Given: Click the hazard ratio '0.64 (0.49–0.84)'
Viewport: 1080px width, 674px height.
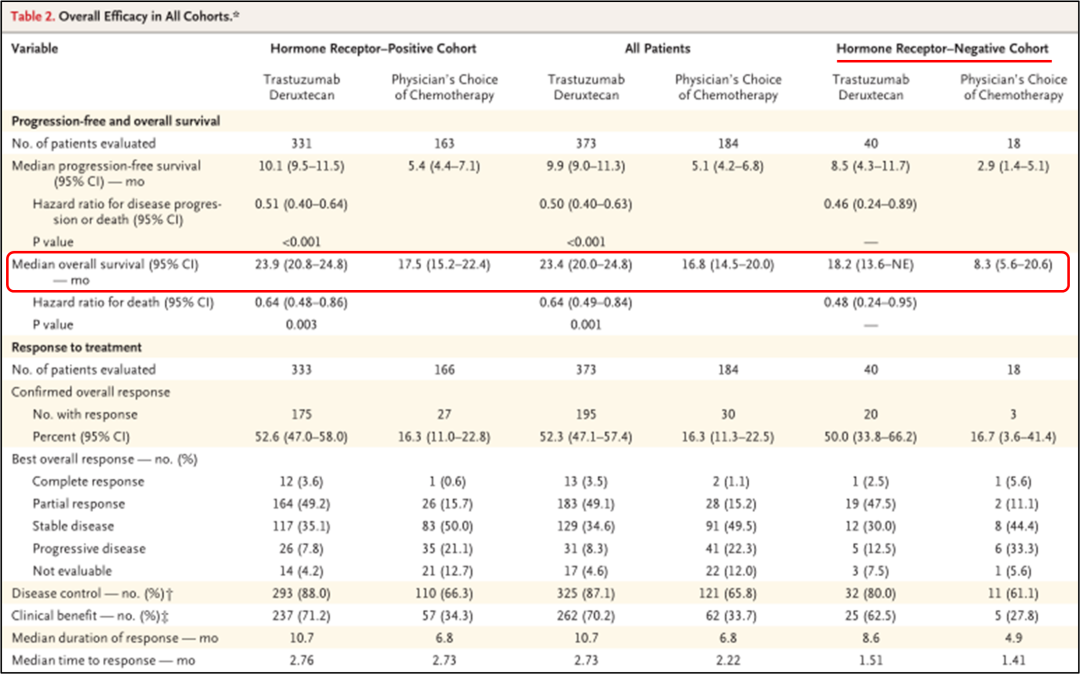Looking at the screenshot, I should point(585,302).
